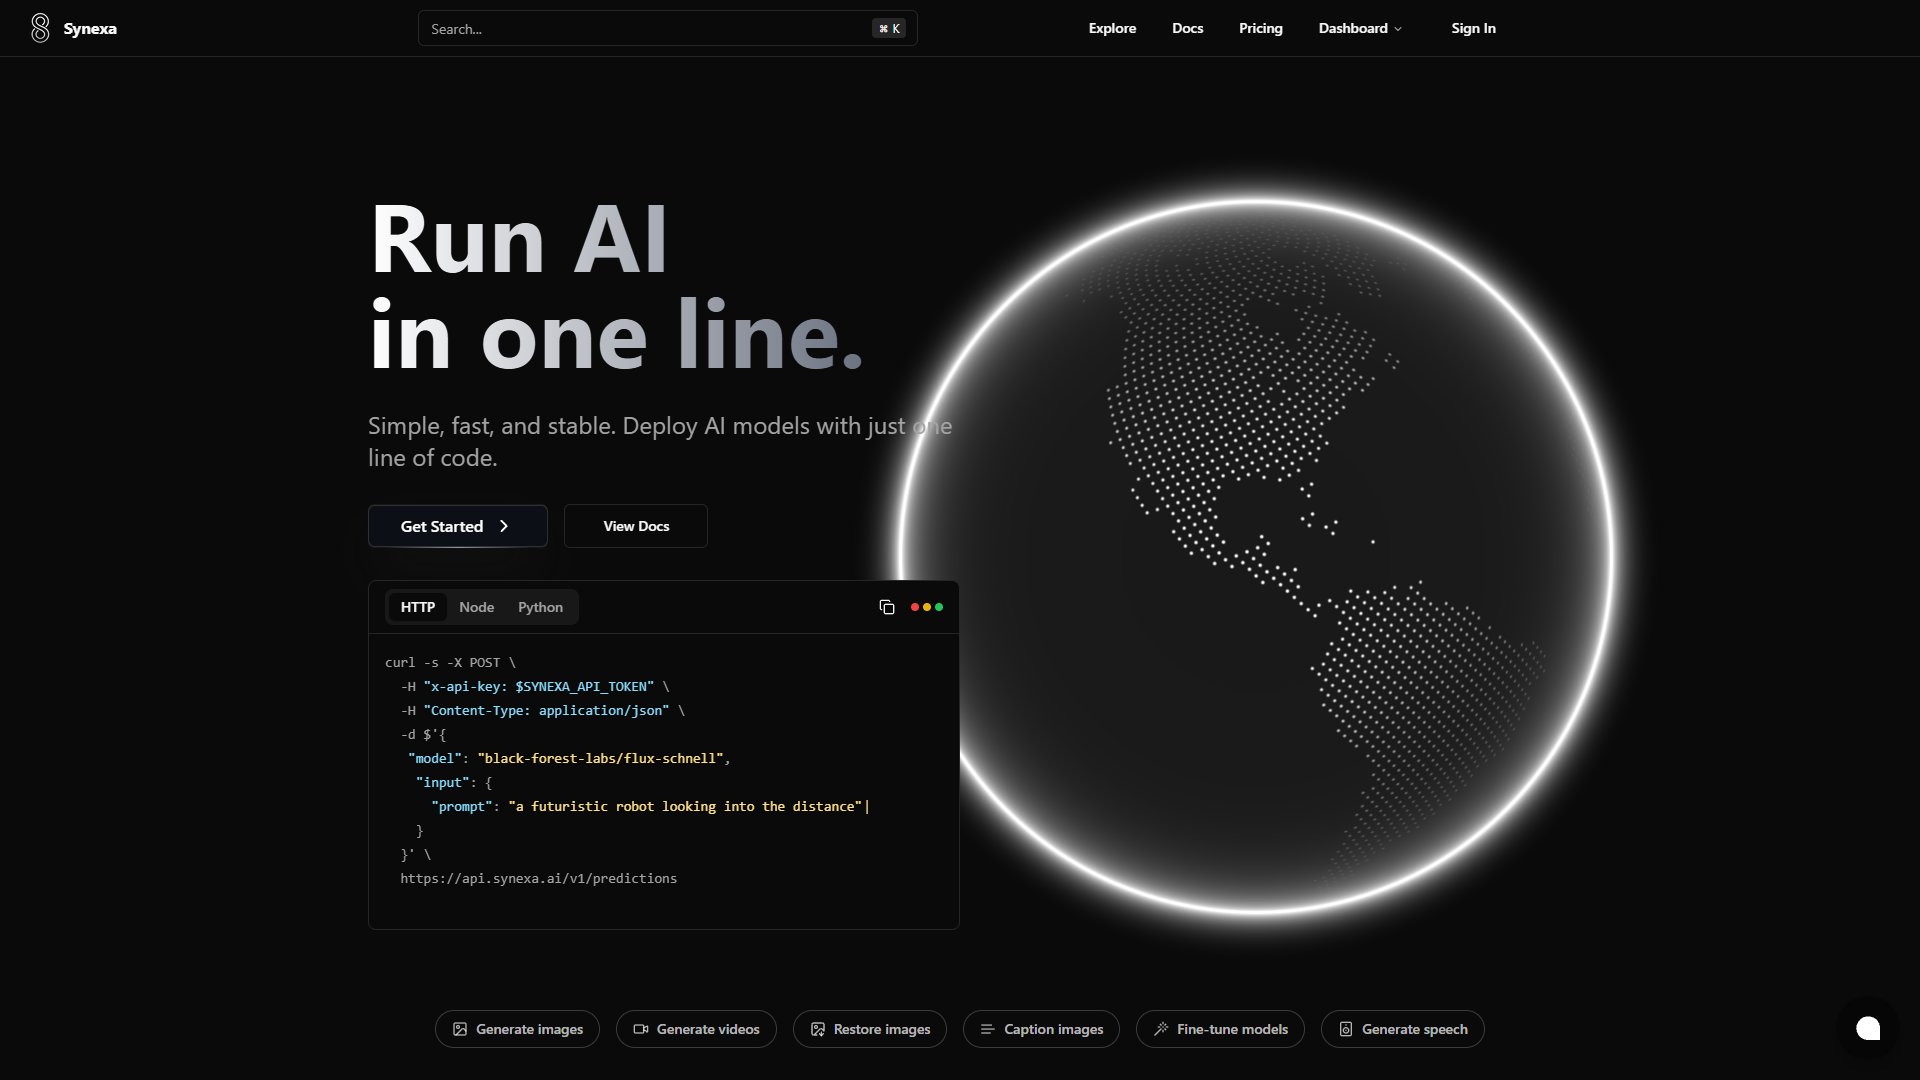Click the Sign In link

[x=1473, y=28]
